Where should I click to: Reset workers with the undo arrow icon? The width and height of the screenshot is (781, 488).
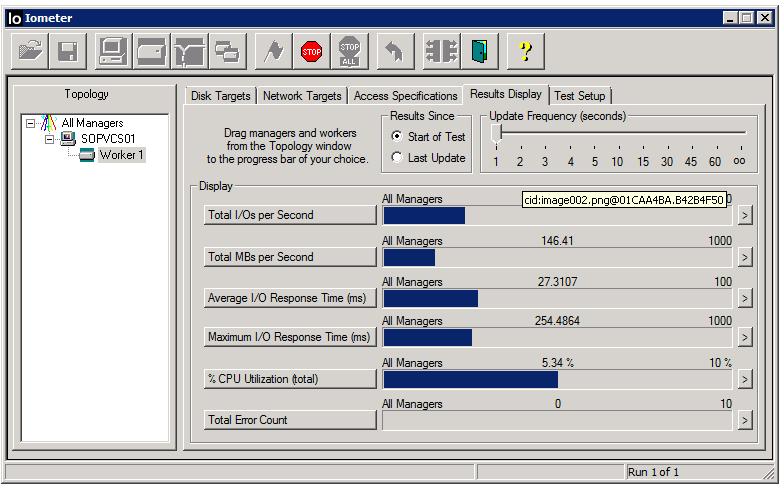pos(395,51)
